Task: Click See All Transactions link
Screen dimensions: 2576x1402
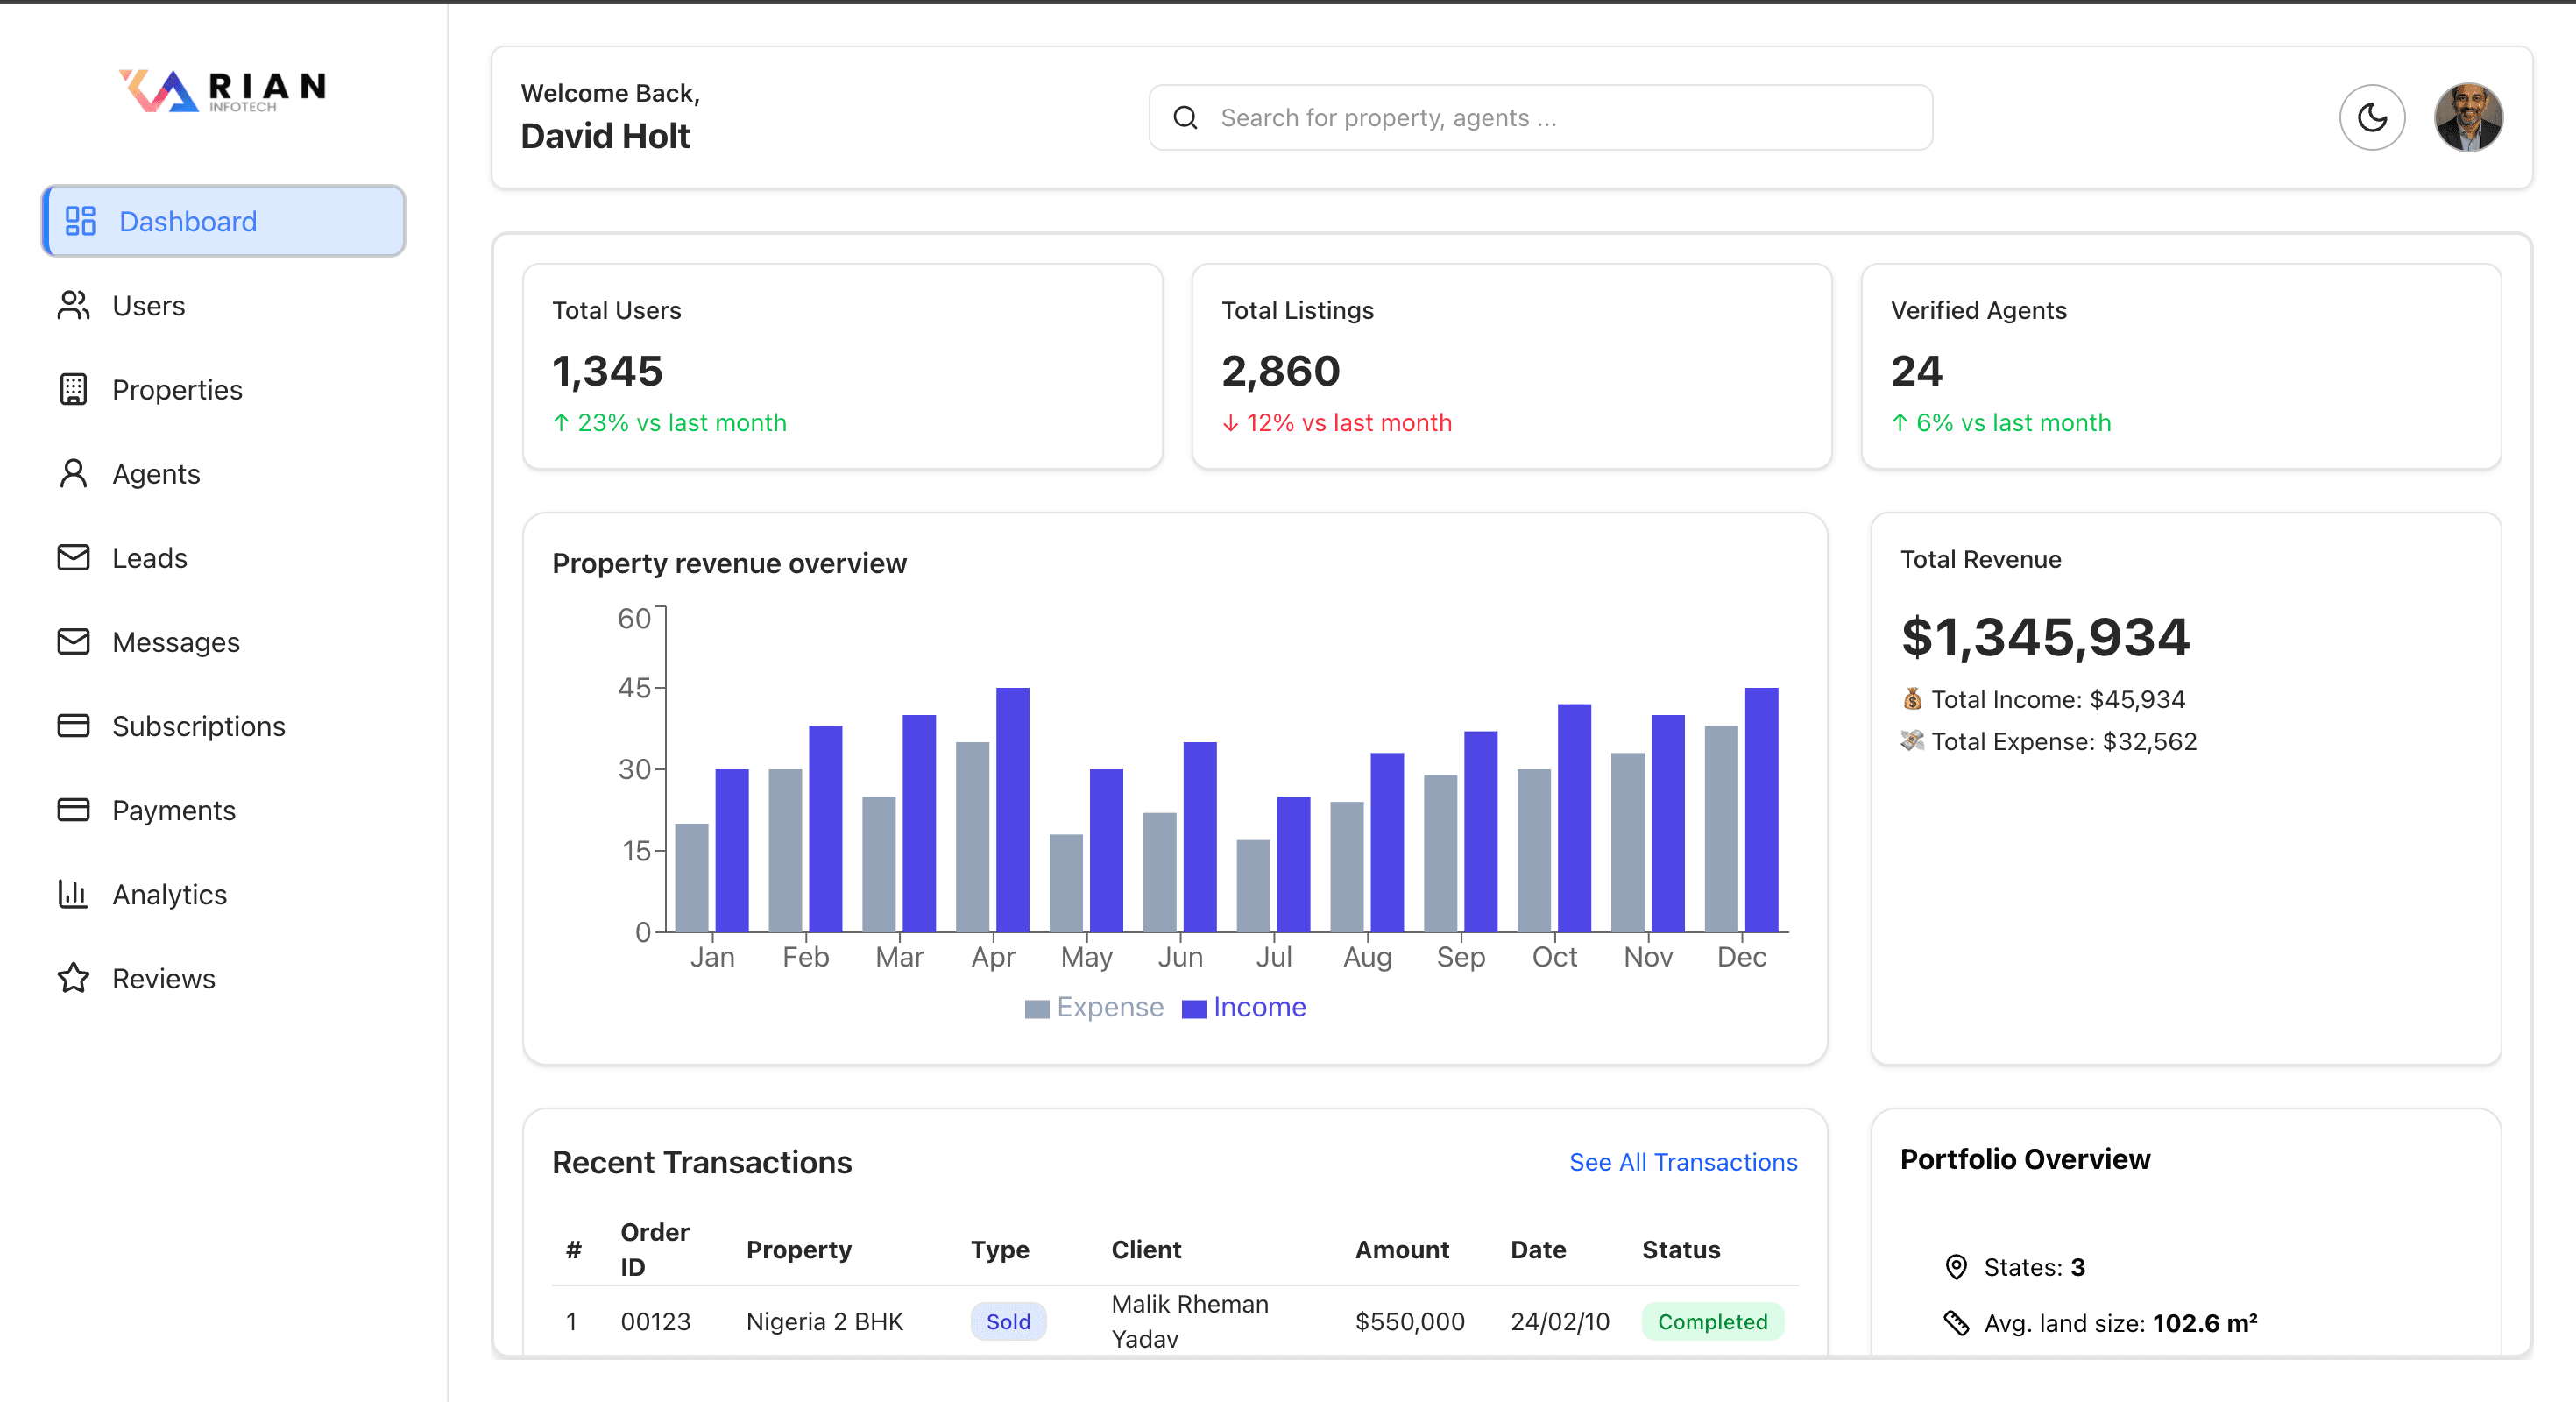Action: click(1683, 1162)
